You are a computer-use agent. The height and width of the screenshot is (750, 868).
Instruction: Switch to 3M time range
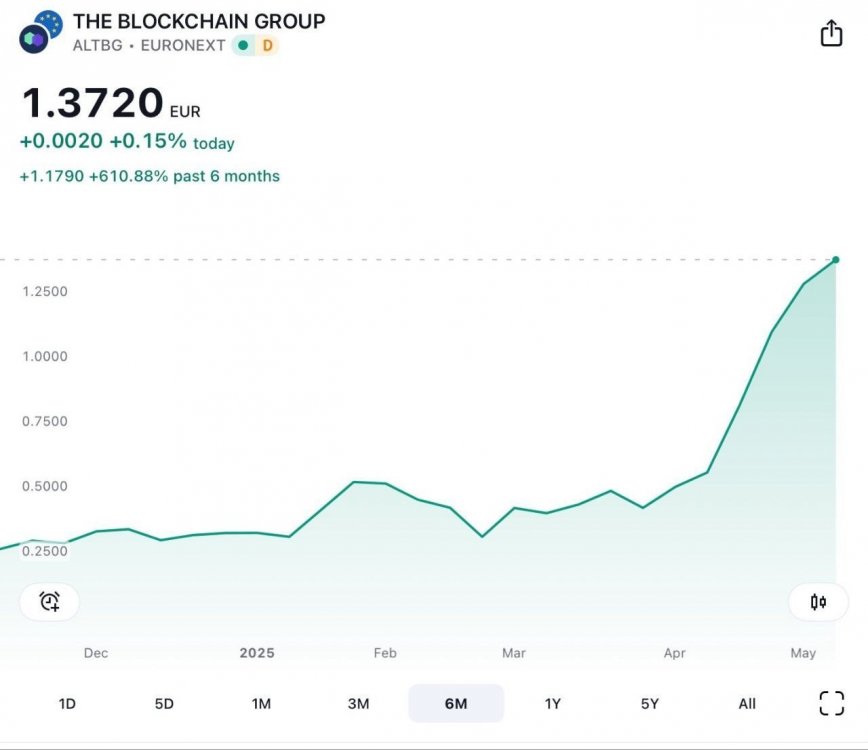point(358,704)
